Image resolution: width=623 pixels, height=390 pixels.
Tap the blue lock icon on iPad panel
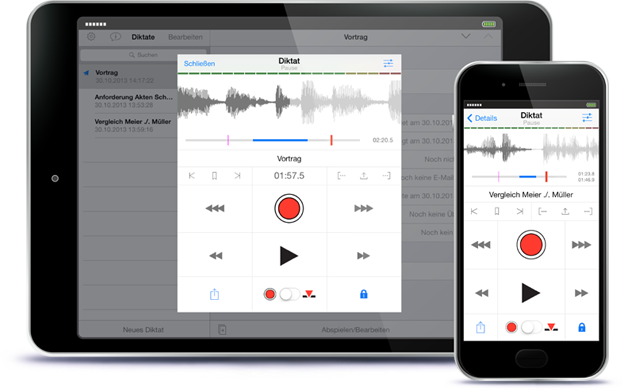364,294
